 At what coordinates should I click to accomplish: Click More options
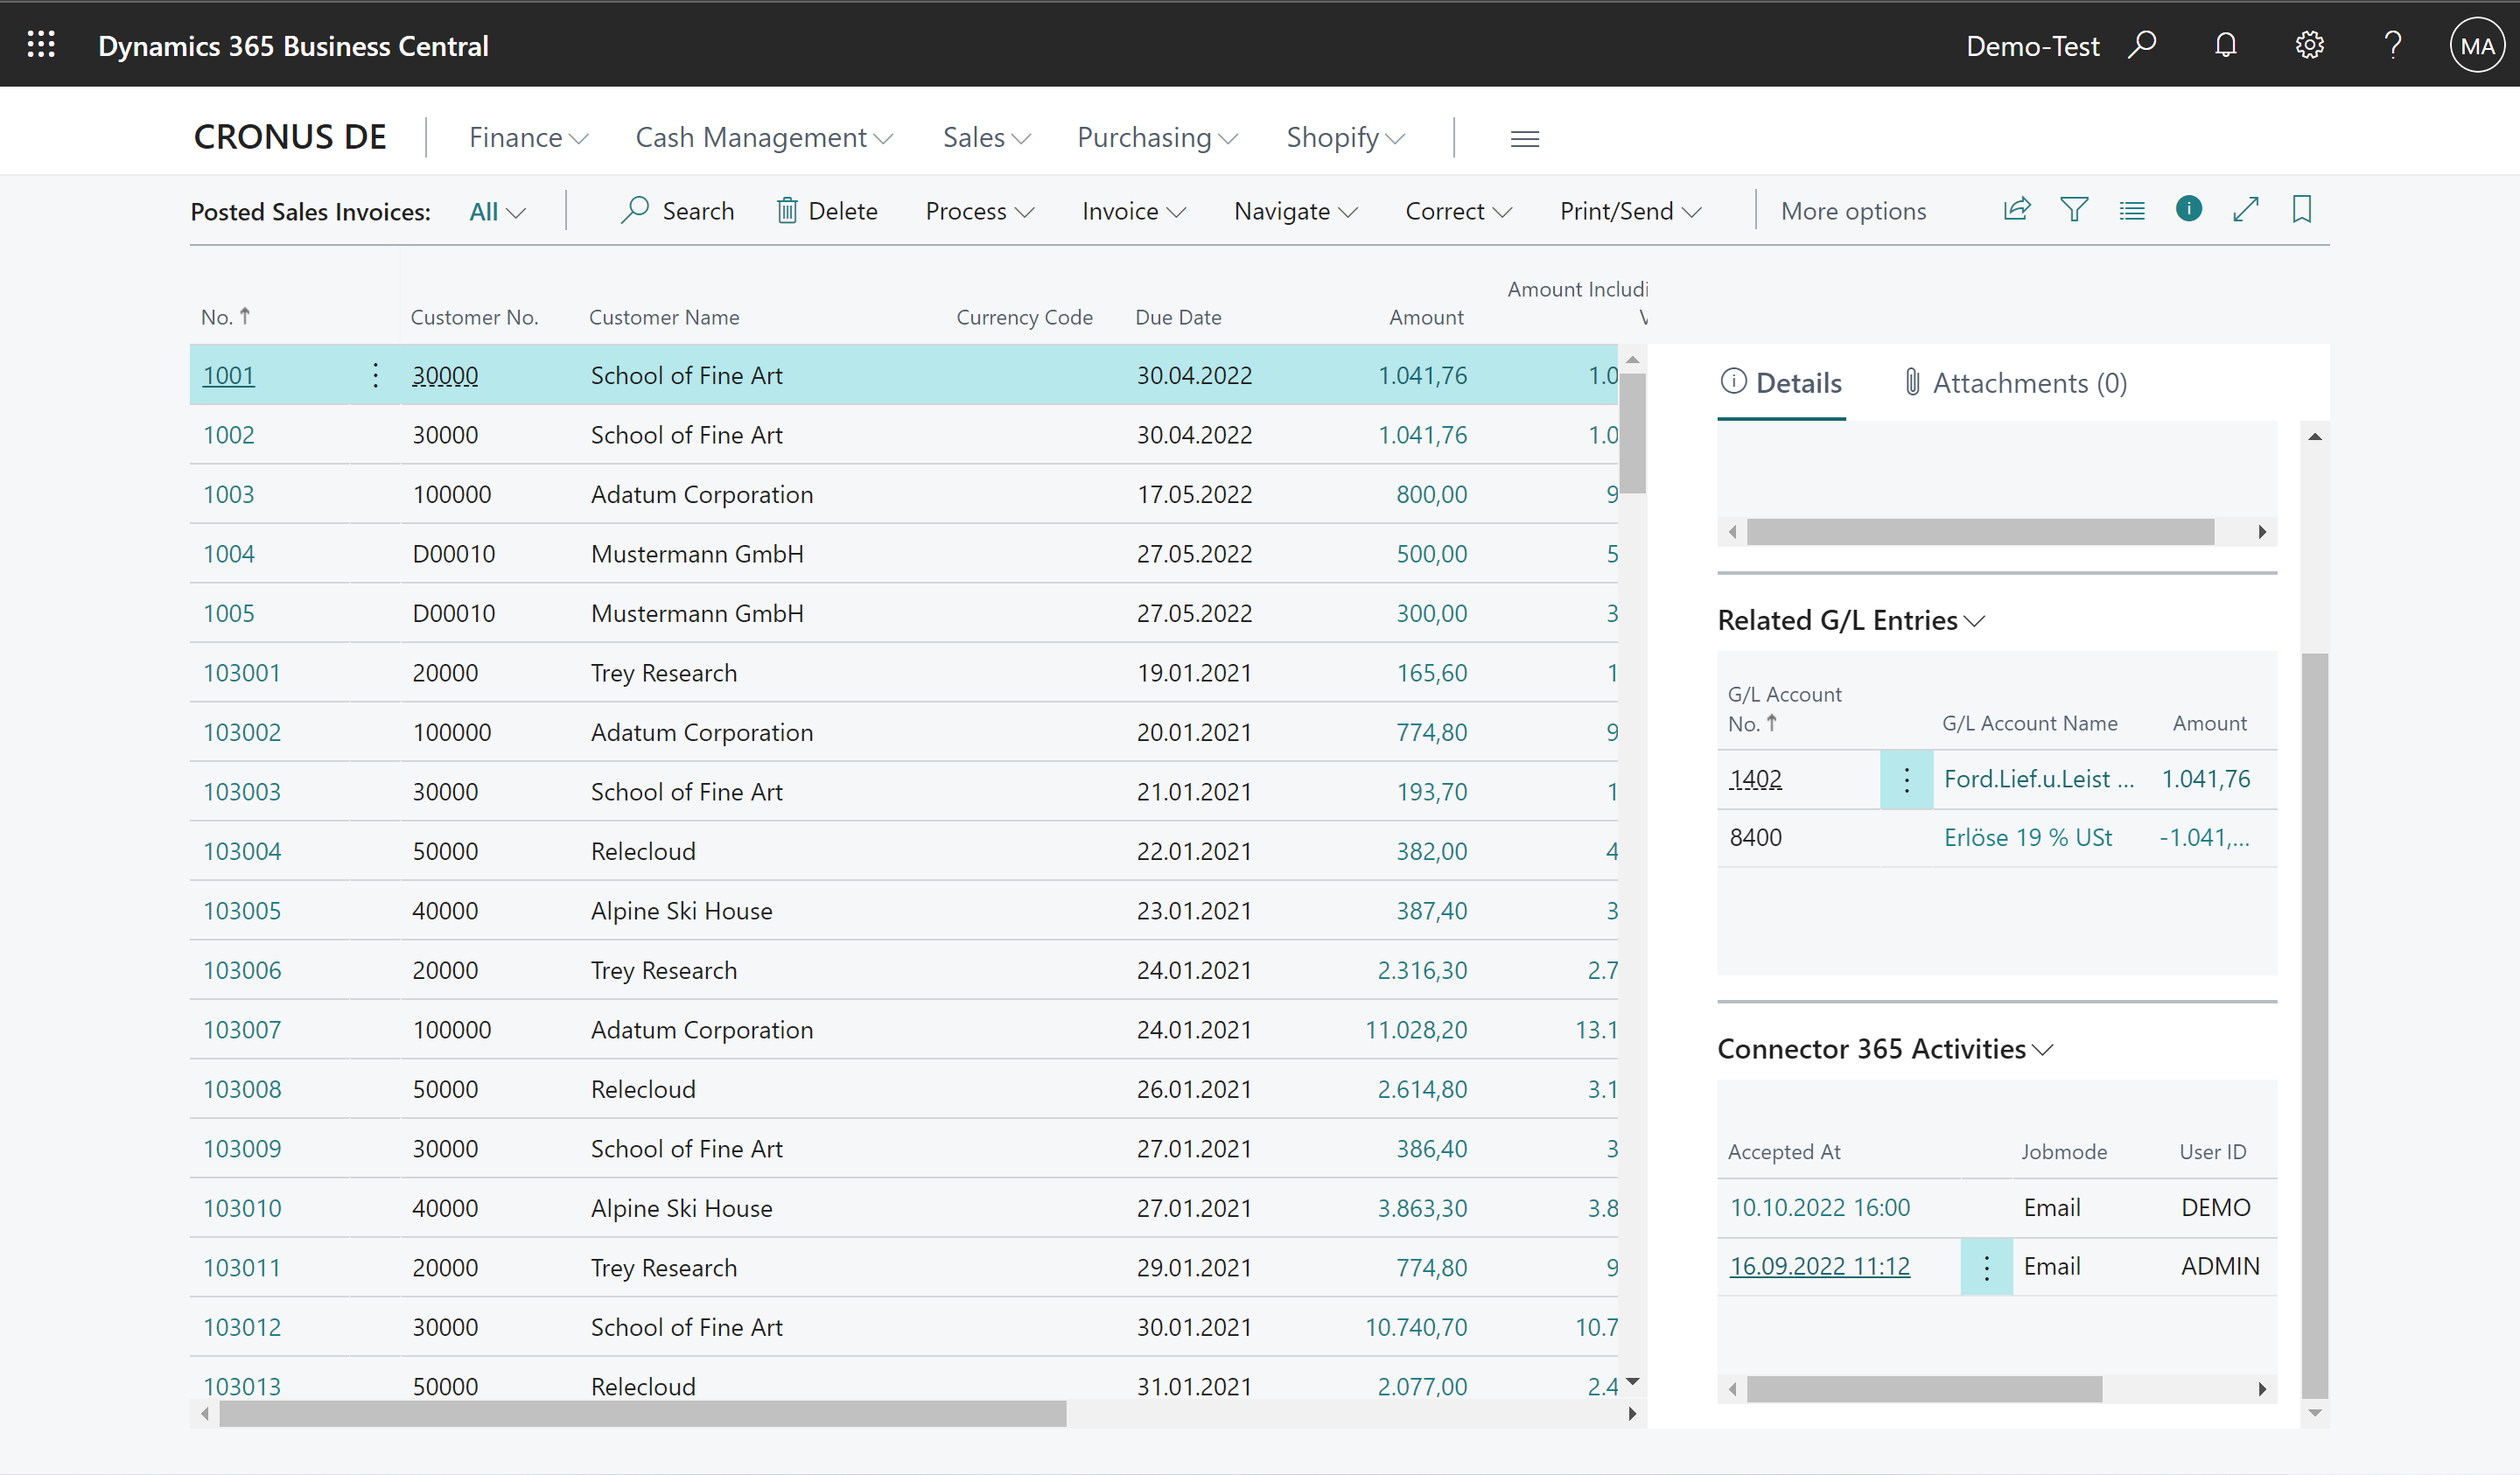1853,212
